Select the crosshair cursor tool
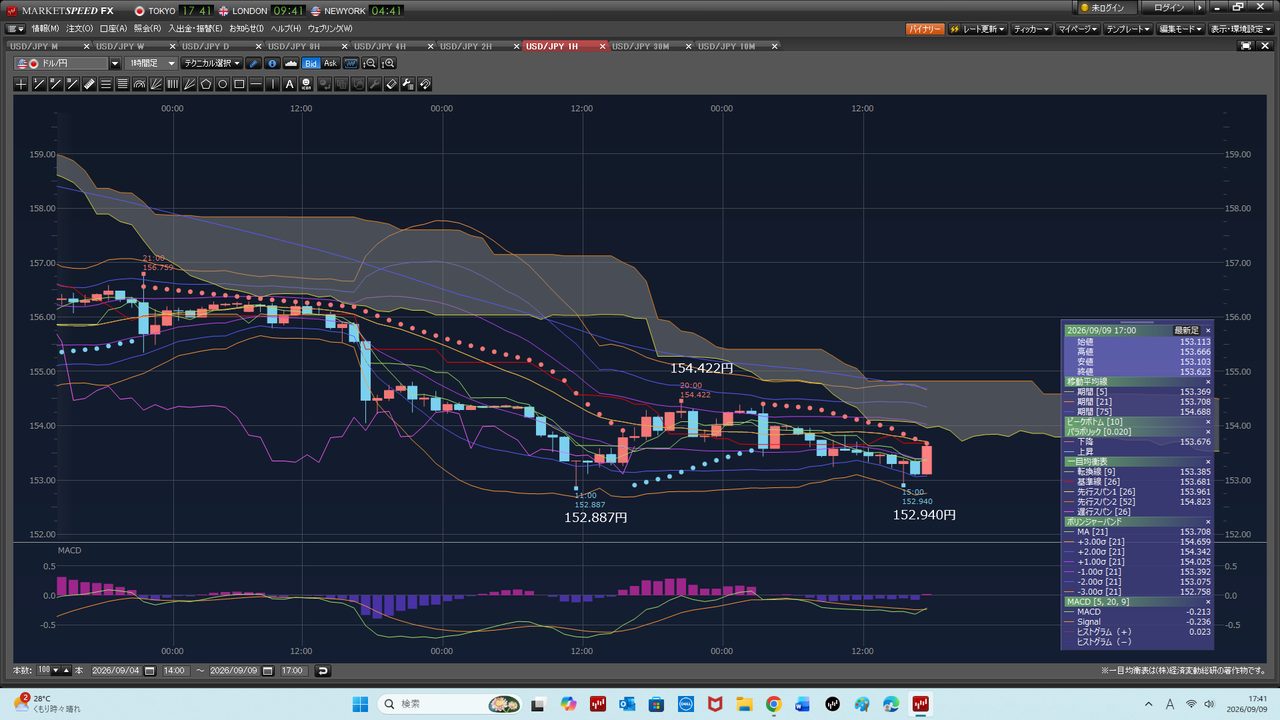 pyautogui.click(x=21, y=84)
